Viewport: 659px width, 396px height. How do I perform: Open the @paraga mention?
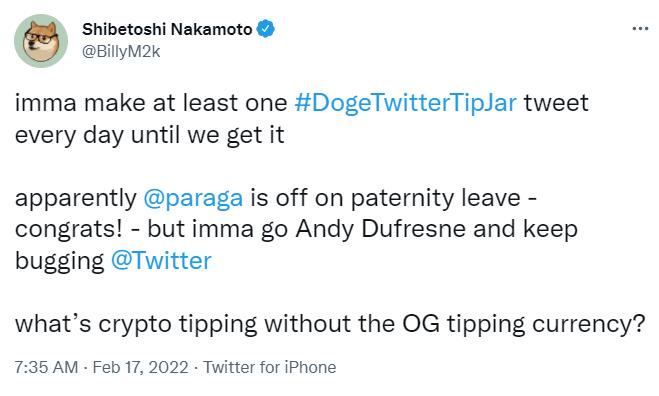click(193, 198)
